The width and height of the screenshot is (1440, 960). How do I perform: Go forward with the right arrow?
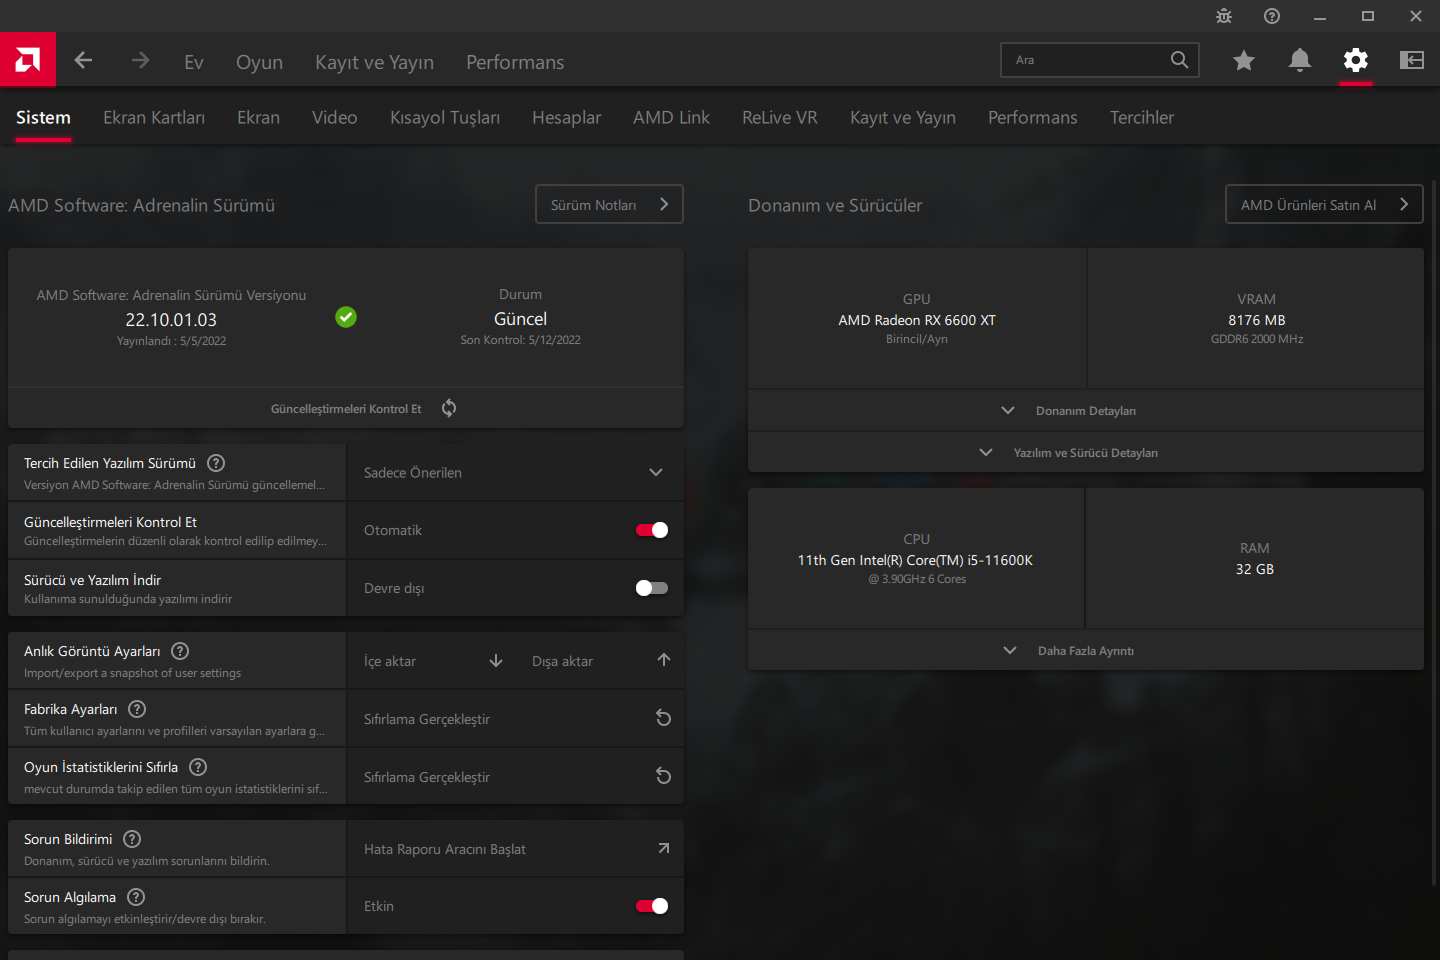[x=140, y=61]
